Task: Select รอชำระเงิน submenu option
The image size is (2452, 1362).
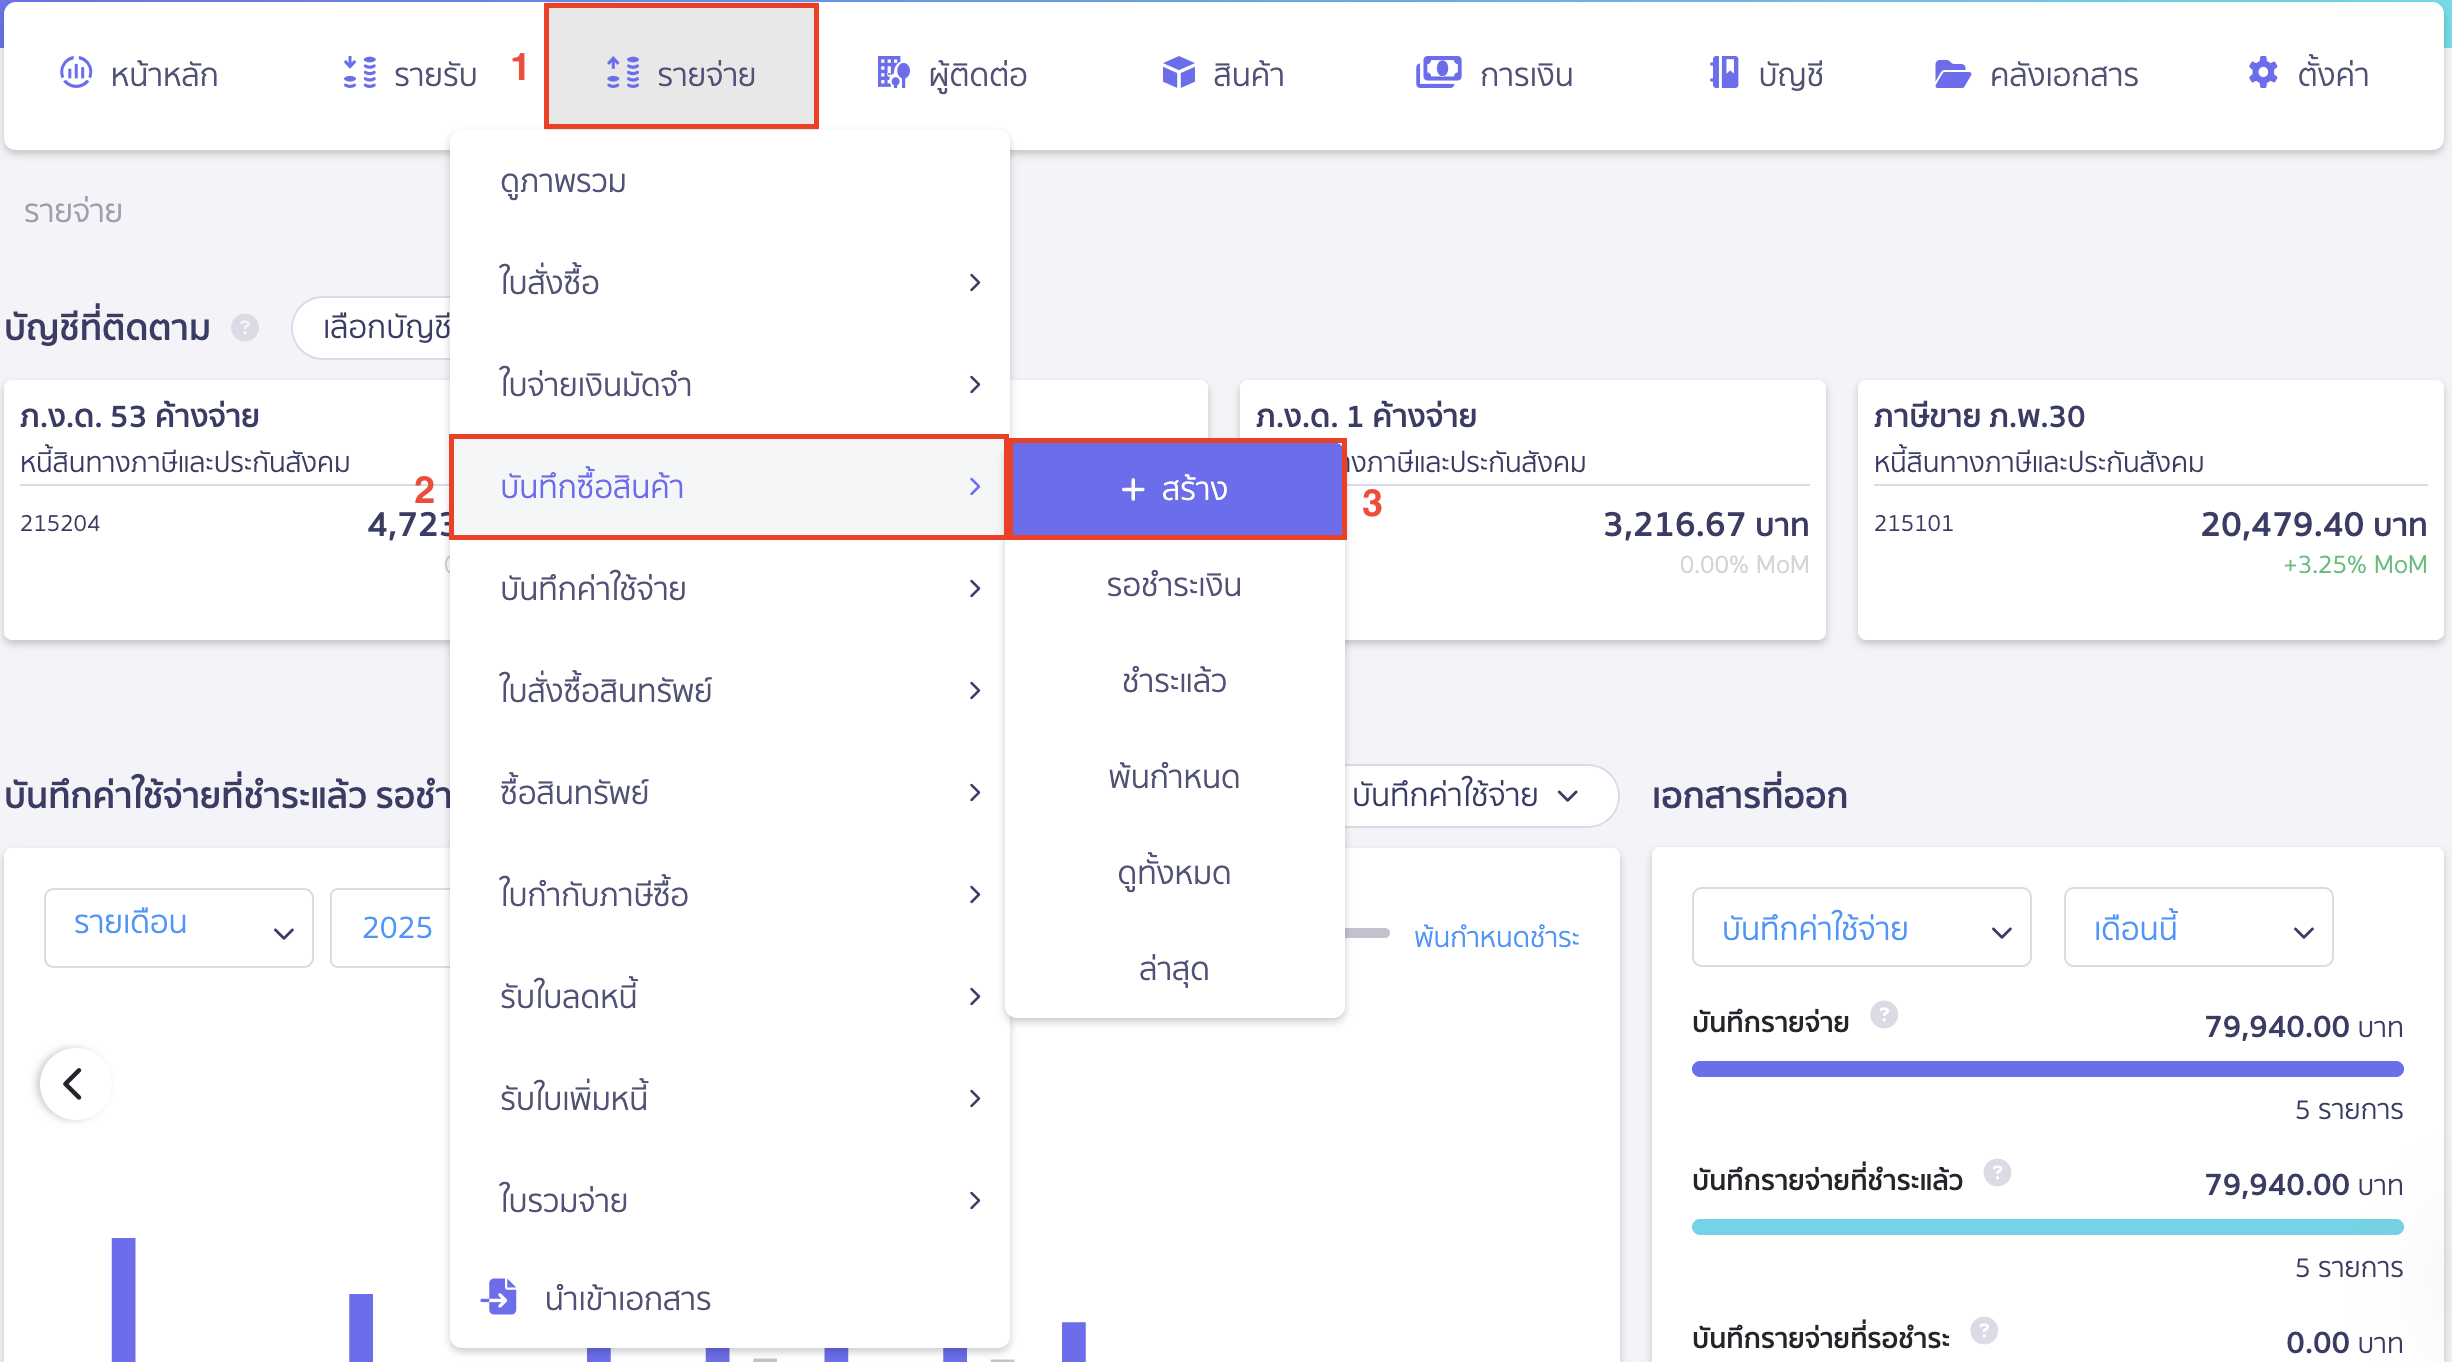Action: click(x=1174, y=585)
